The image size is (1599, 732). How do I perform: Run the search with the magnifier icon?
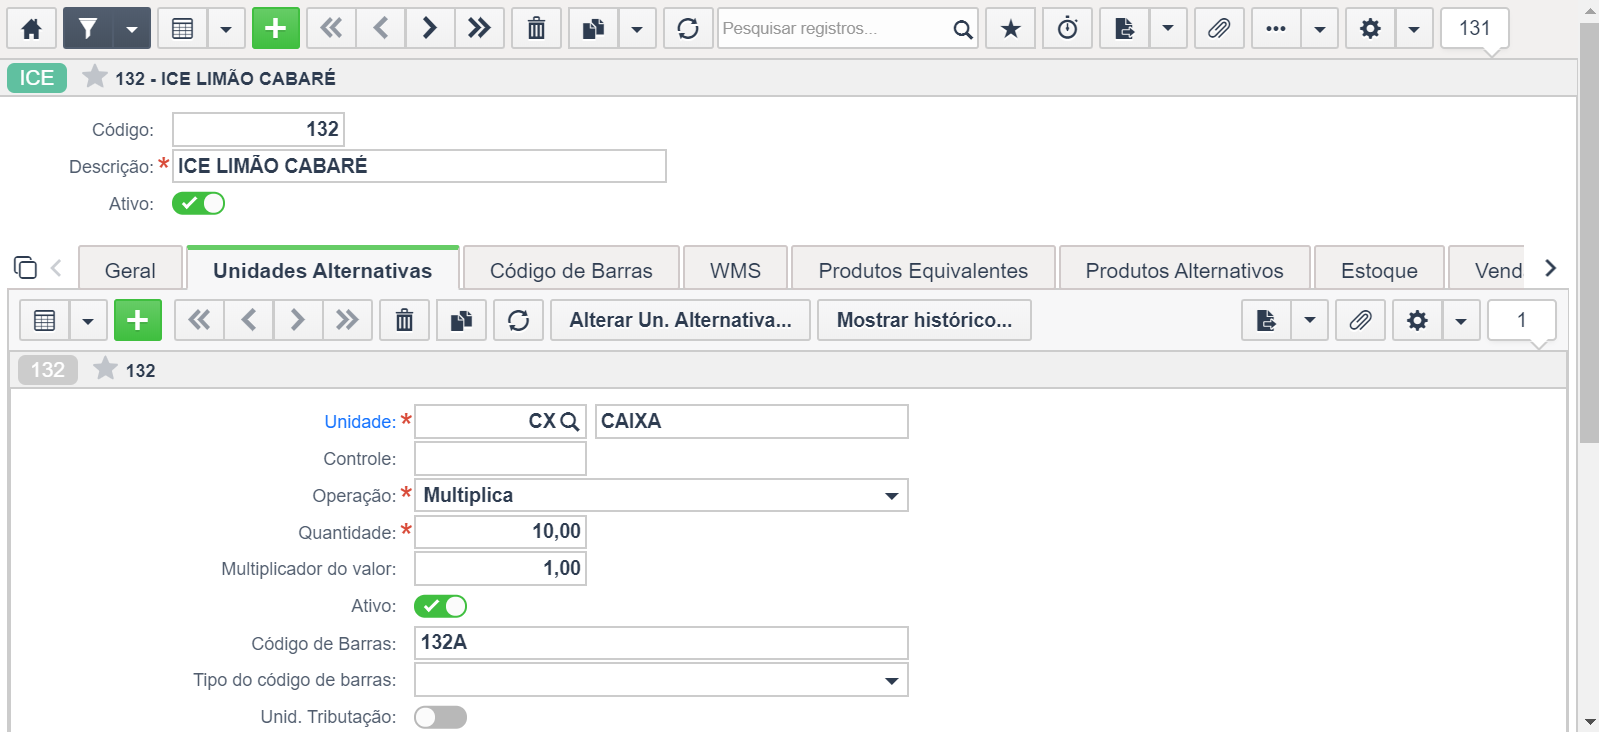[x=962, y=29]
